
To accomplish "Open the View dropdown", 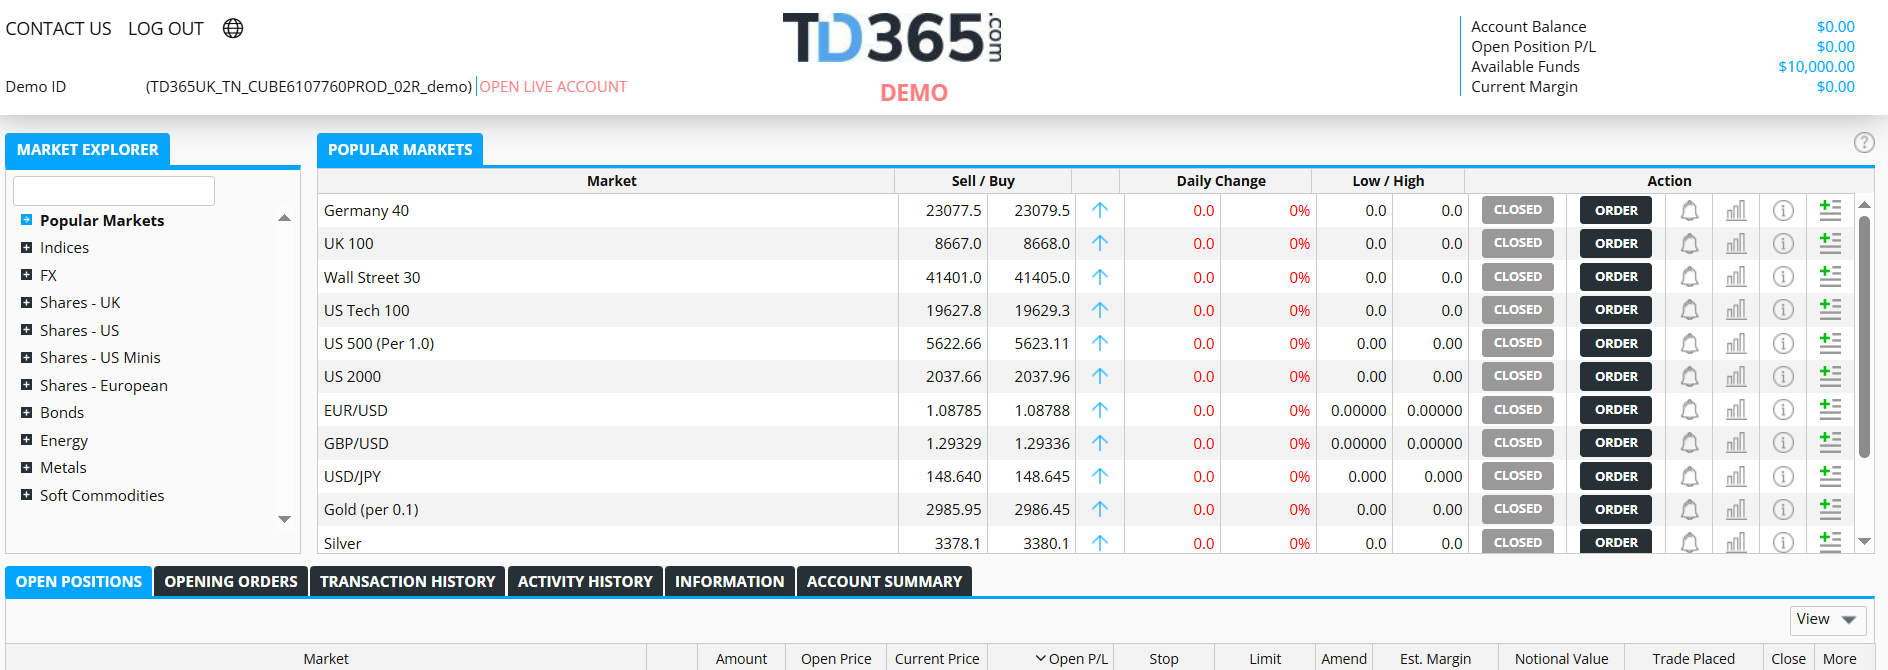I will point(1827,620).
